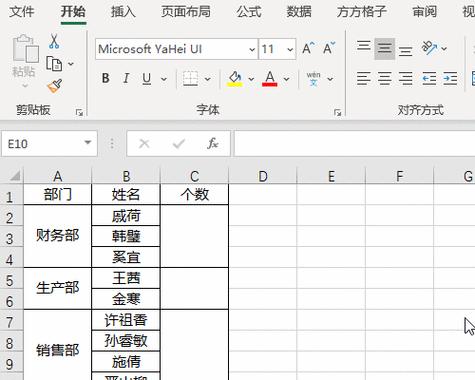Expand underline style dropdown
The image size is (475, 380).
(x=164, y=79)
